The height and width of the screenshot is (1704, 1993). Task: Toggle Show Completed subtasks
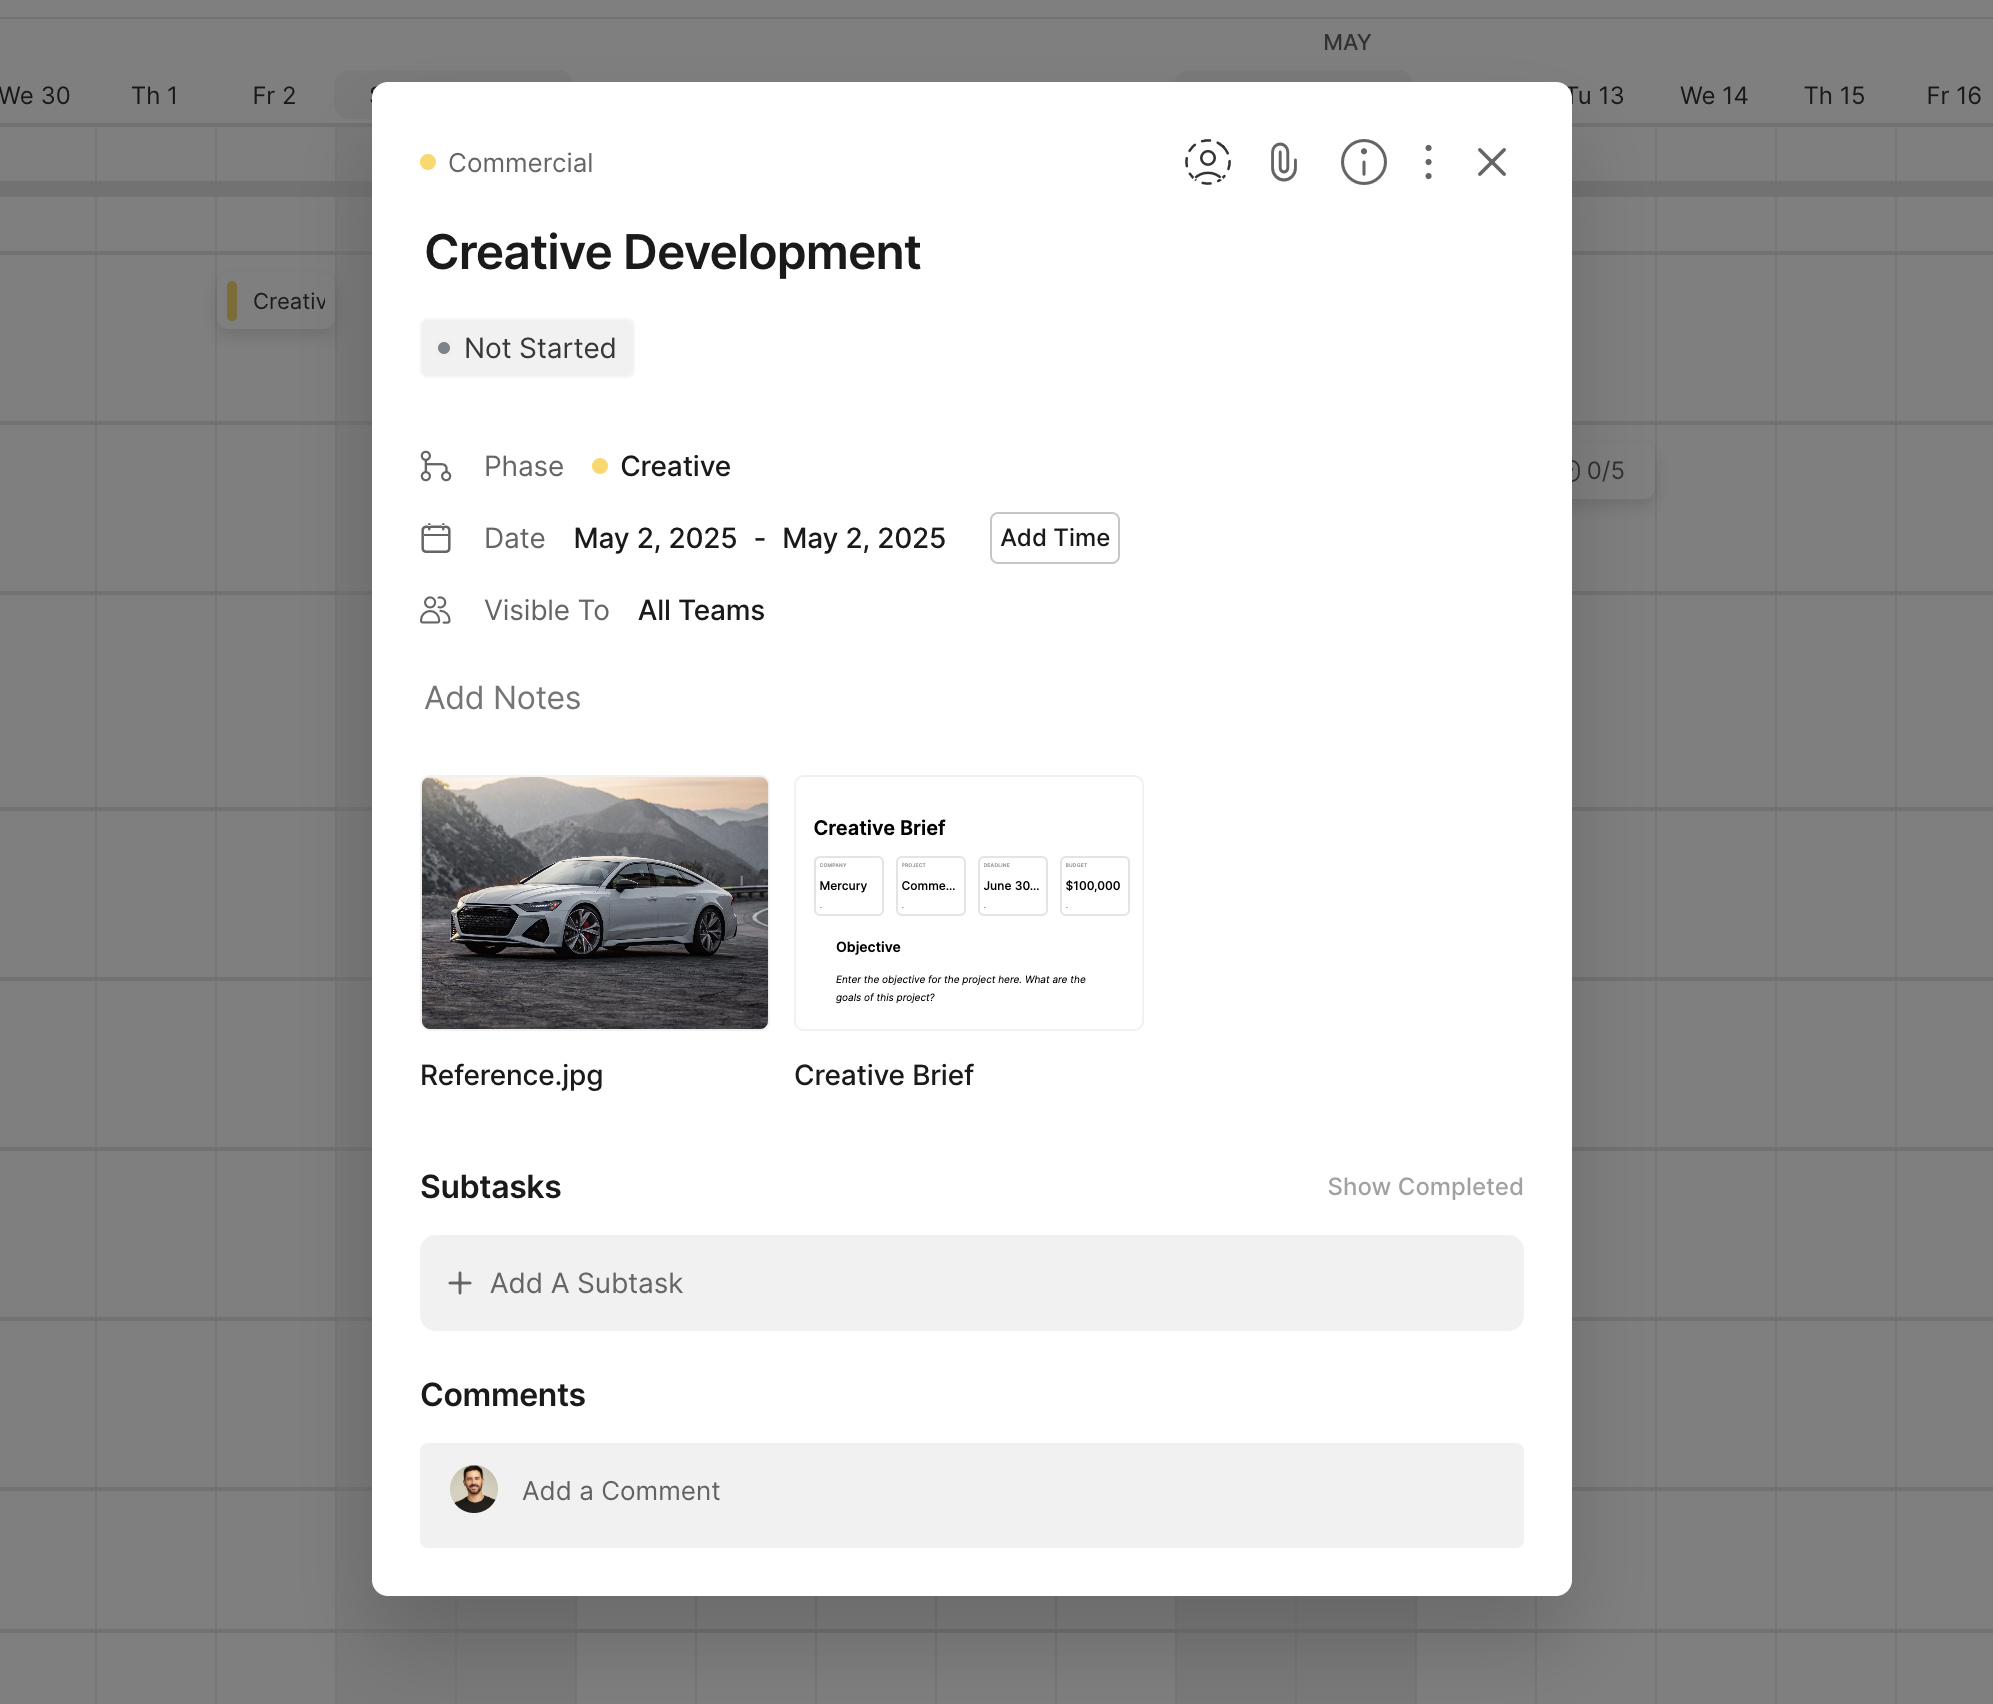pos(1424,1187)
